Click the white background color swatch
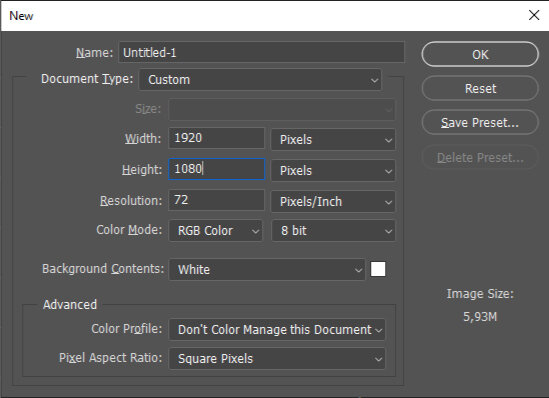The height and width of the screenshot is (398, 549). point(378,269)
